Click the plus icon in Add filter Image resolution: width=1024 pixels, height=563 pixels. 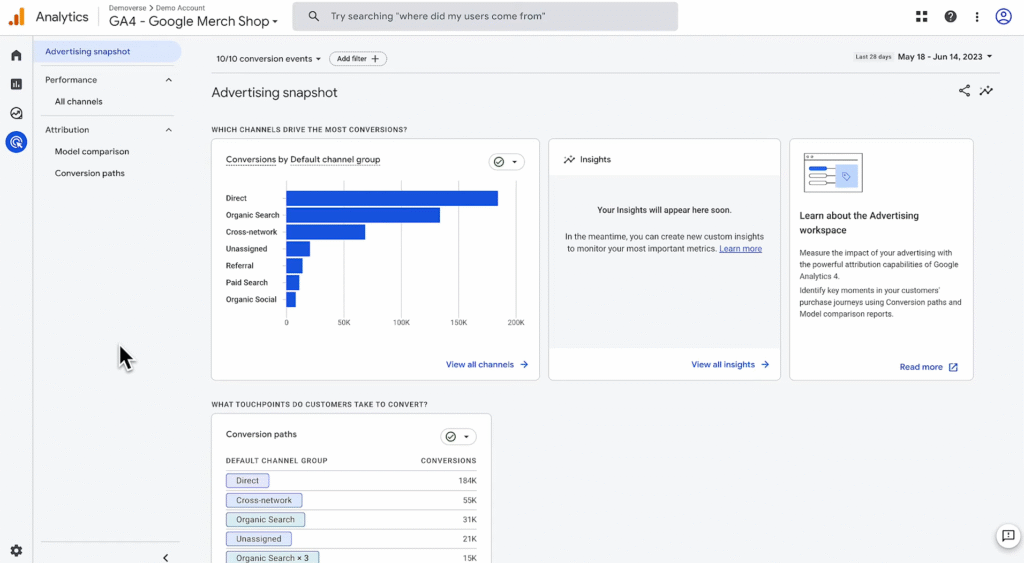click(x=375, y=59)
